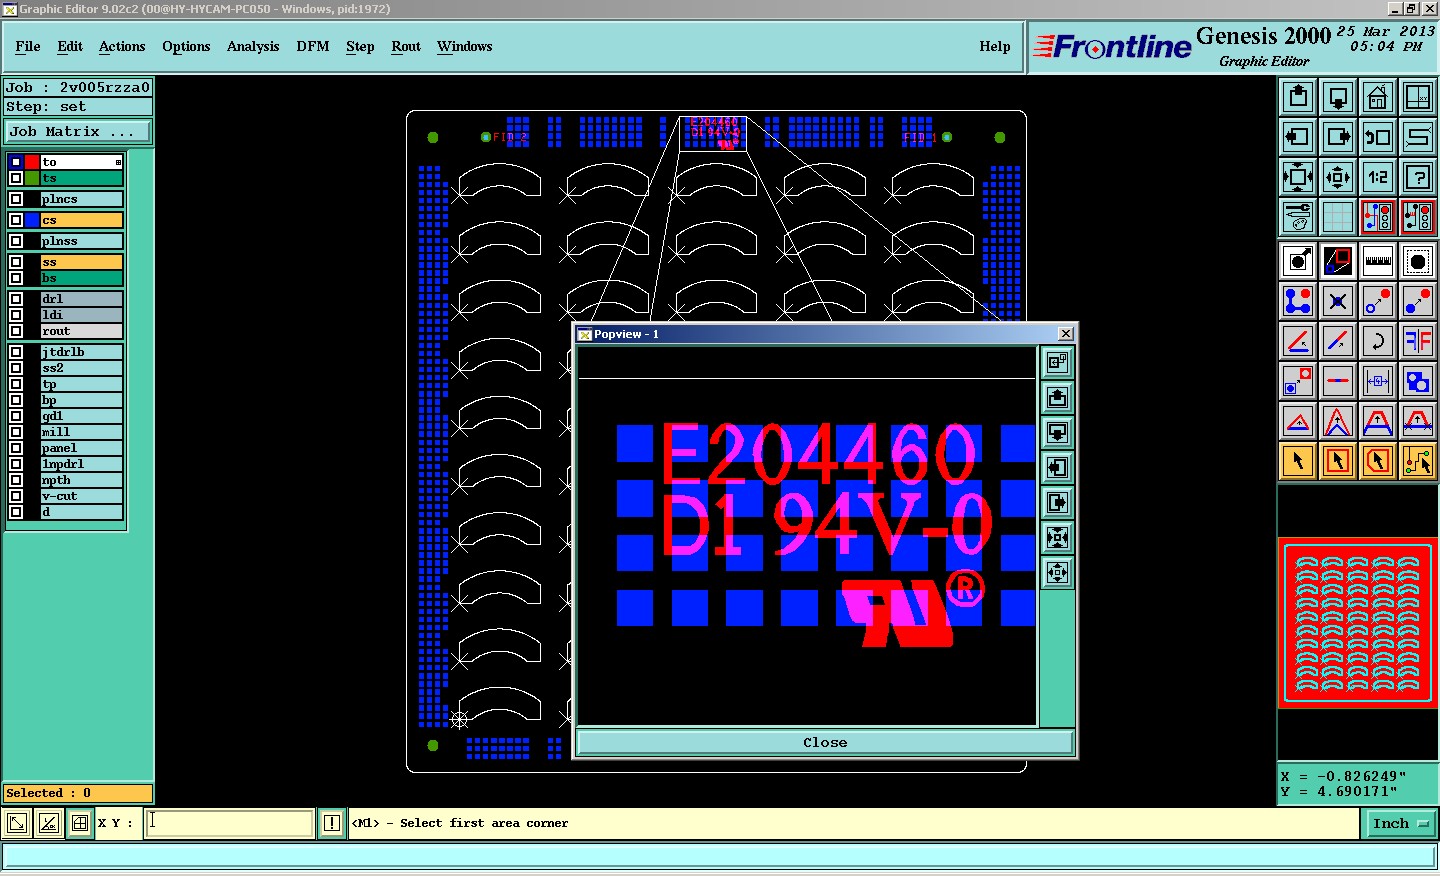The width and height of the screenshot is (1440, 876).
Task: Click the 'Selected : 0' status field
Action: click(x=78, y=793)
